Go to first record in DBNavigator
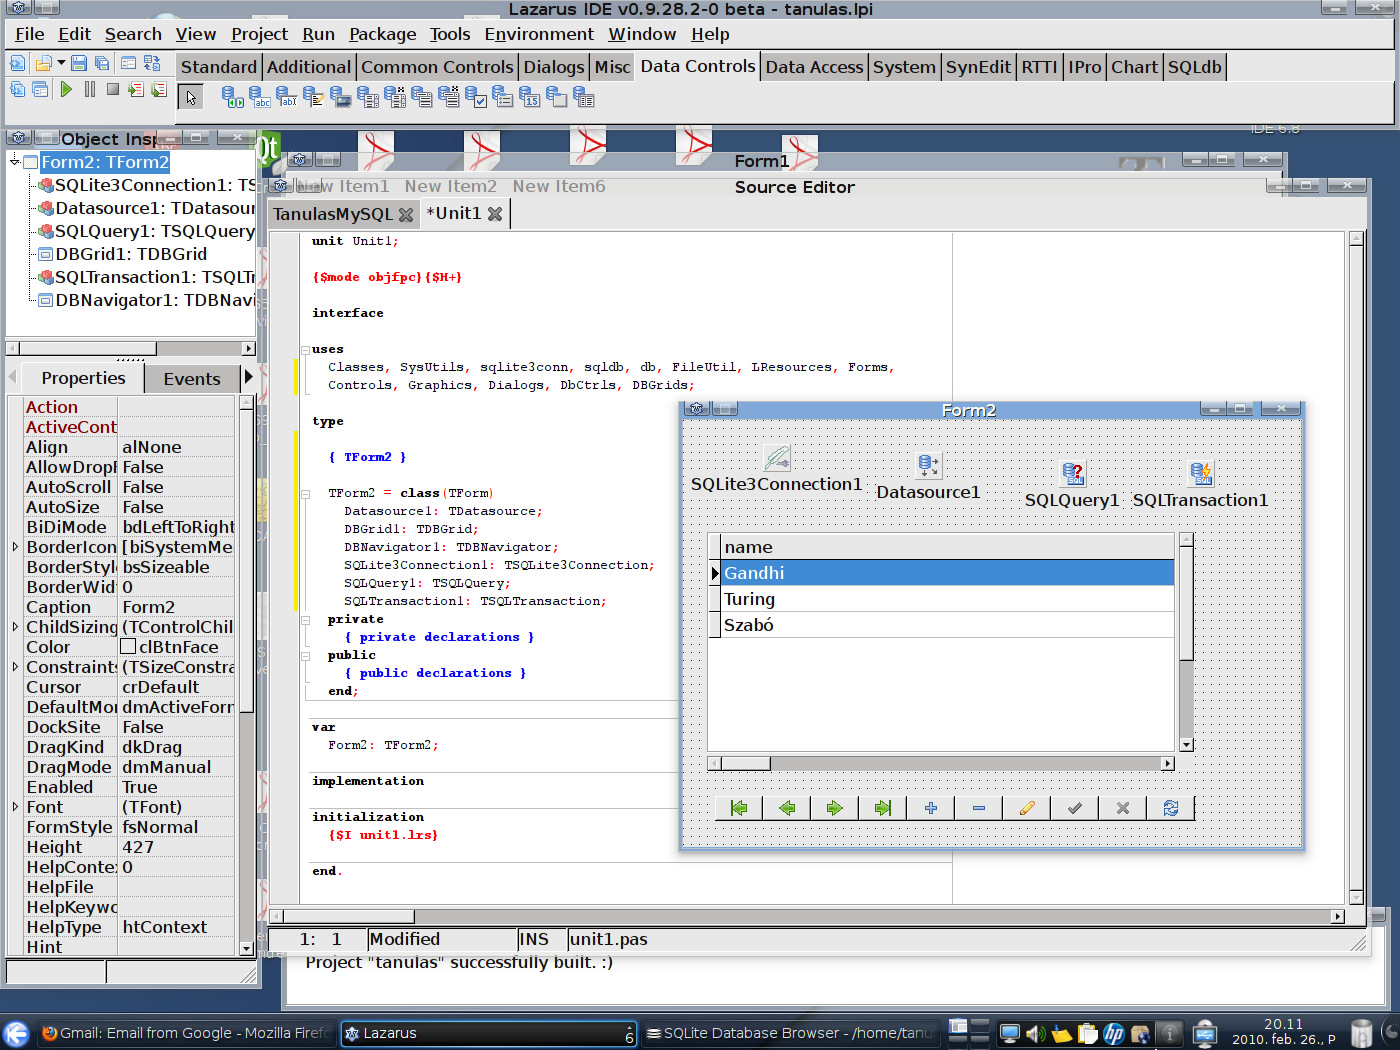Image resolution: width=1400 pixels, height=1050 pixels. click(739, 808)
